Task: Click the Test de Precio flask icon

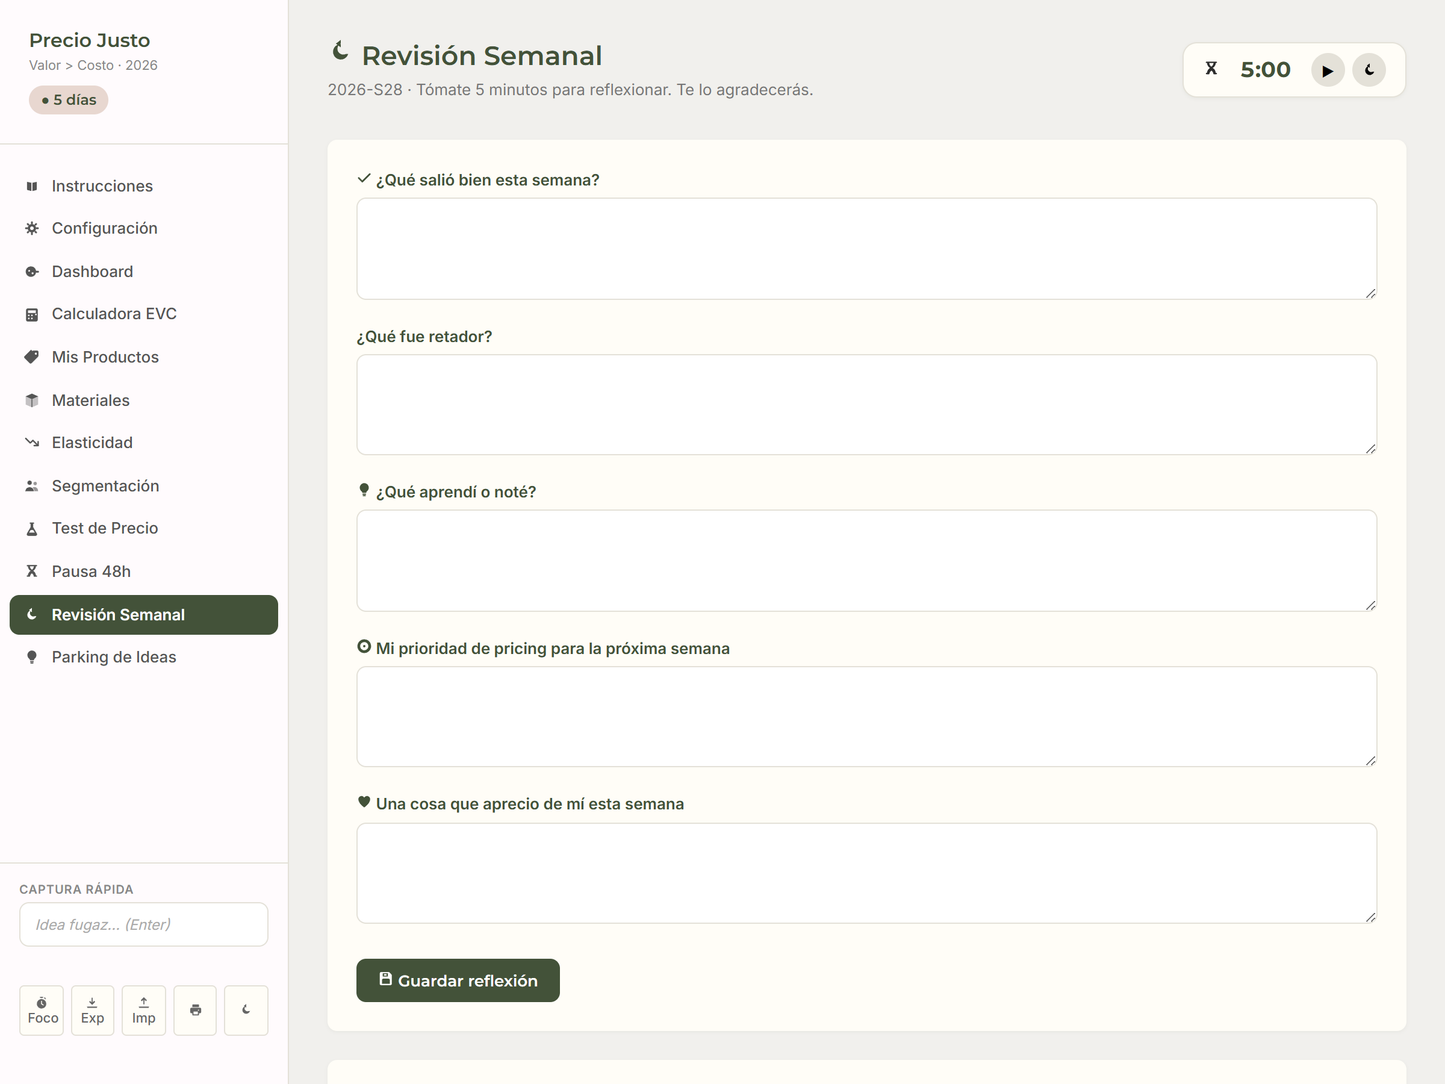Action: pyautogui.click(x=32, y=528)
